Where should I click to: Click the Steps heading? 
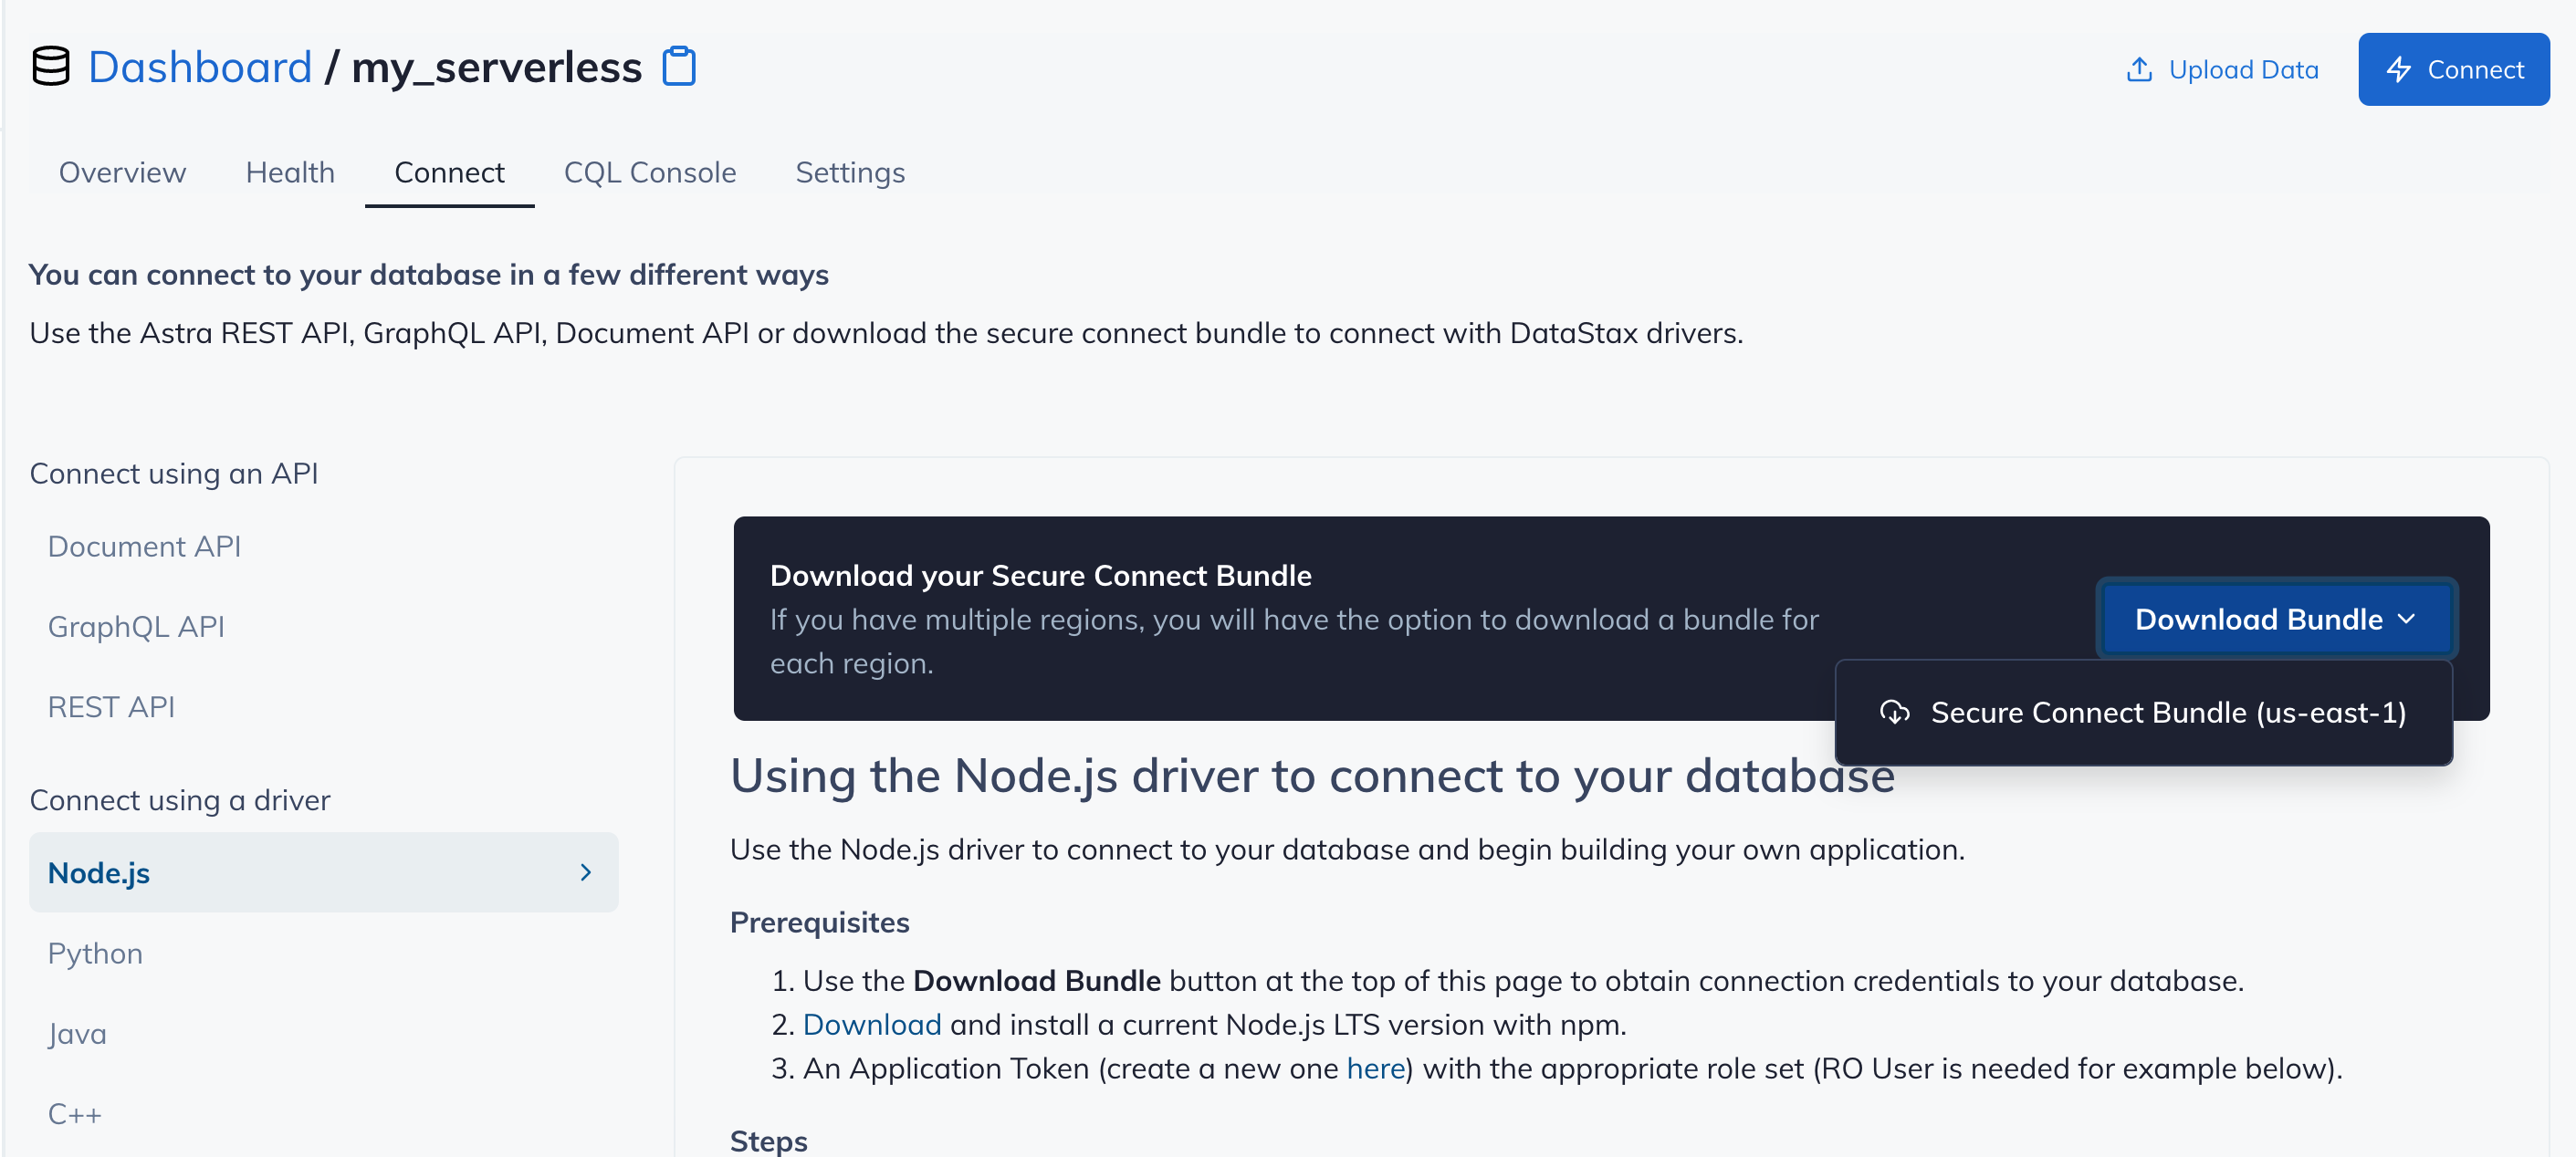[x=768, y=1141]
